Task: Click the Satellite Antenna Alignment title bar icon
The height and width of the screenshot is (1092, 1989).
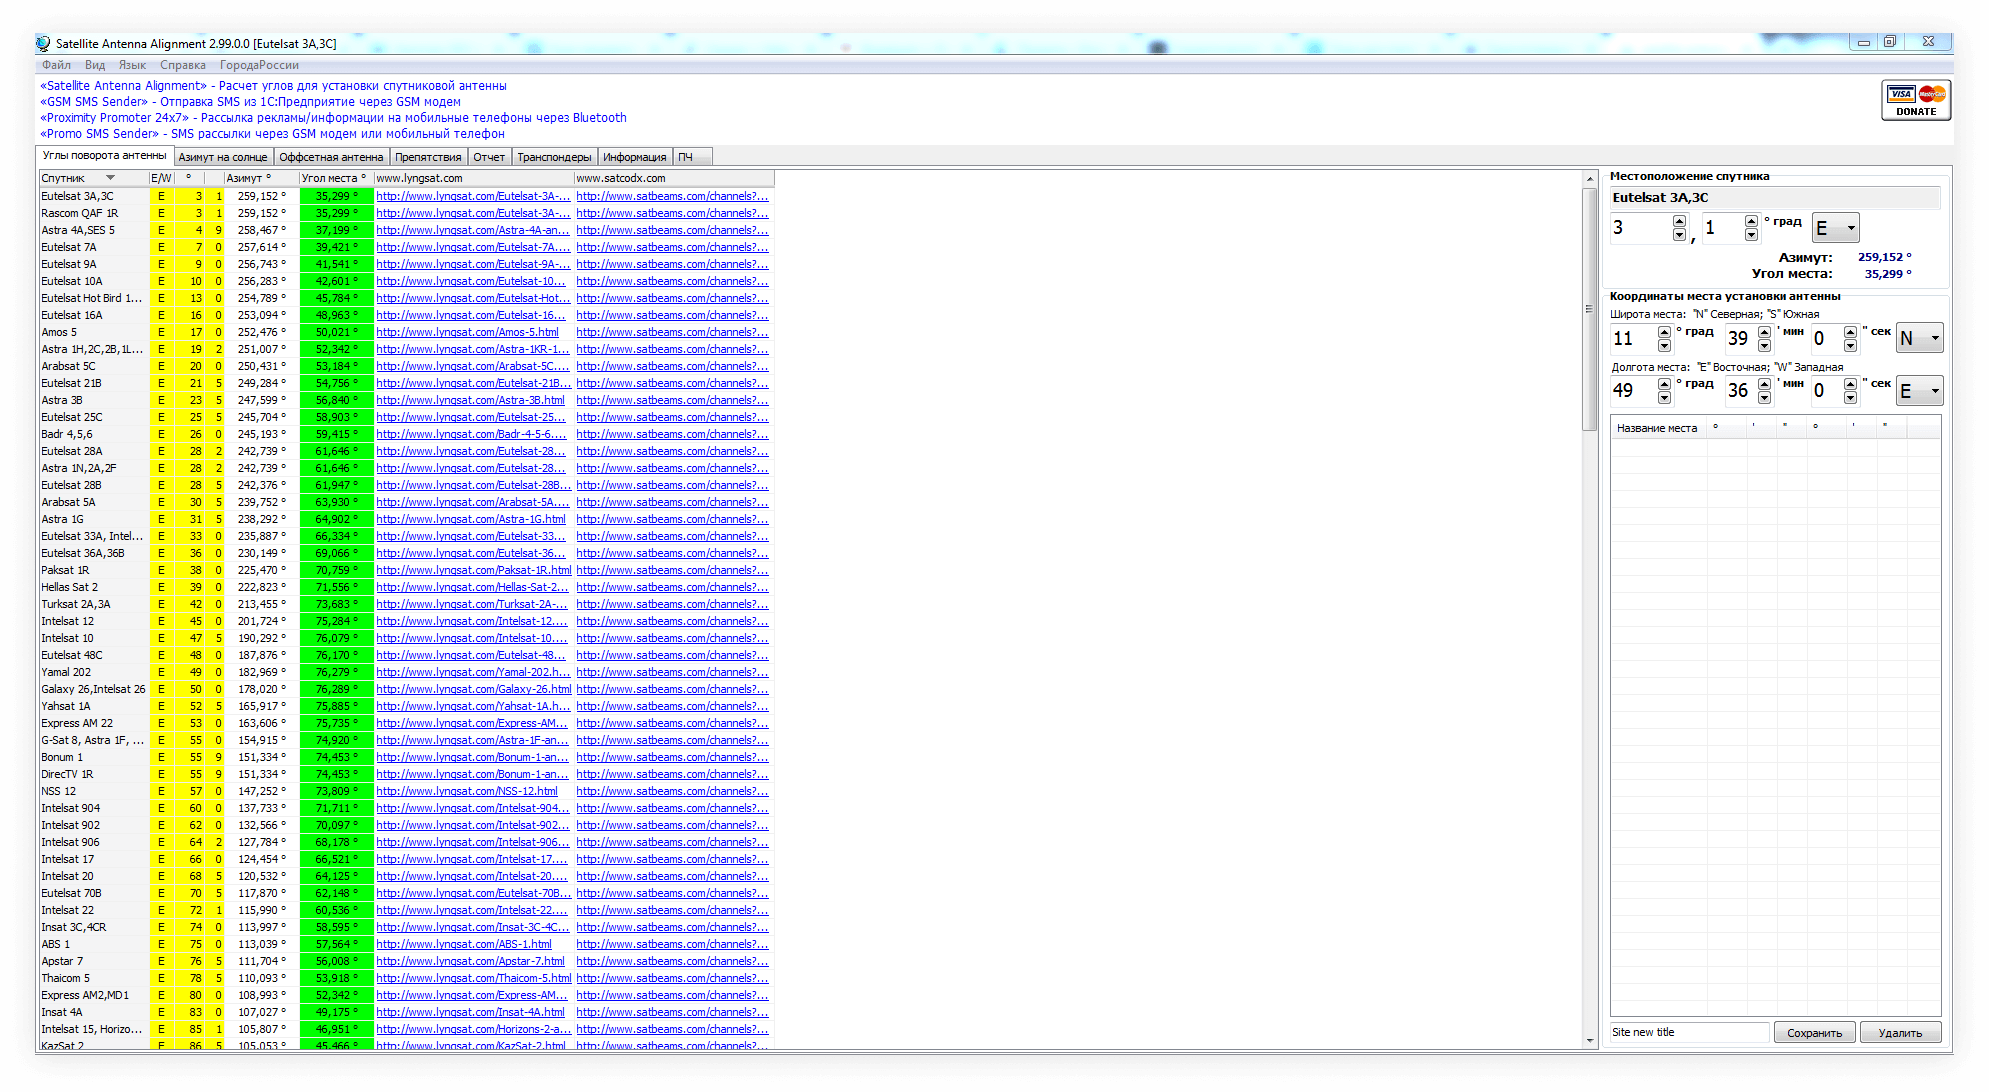Action: coord(43,43)
